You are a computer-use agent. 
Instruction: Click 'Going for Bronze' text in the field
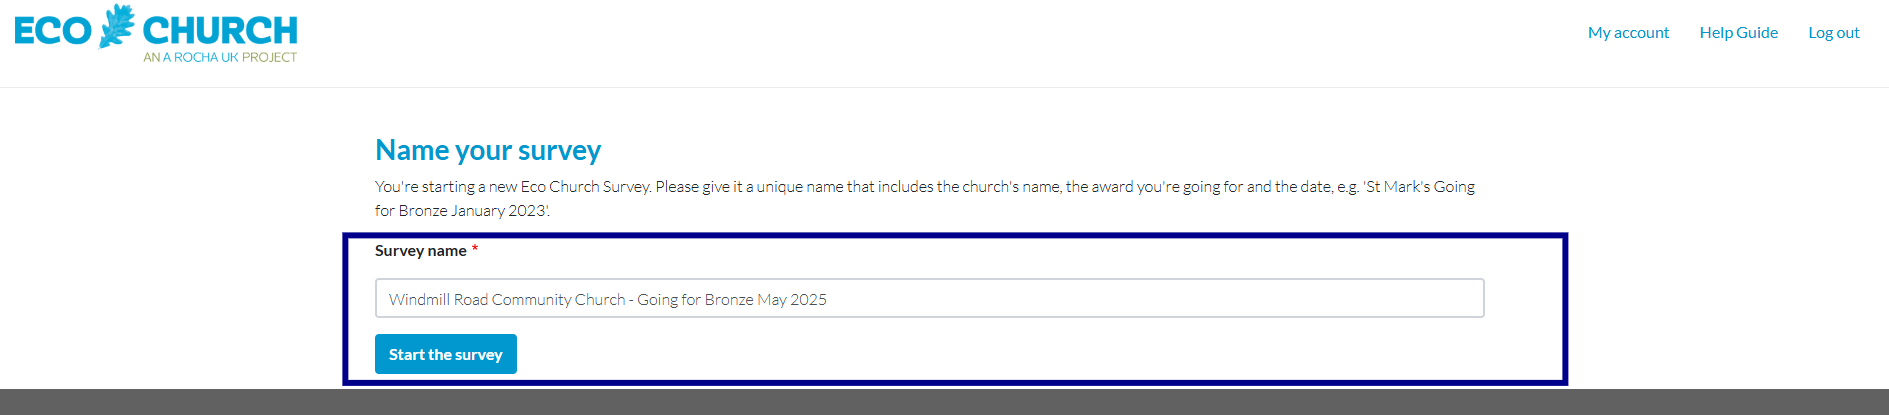click(695, 299)
